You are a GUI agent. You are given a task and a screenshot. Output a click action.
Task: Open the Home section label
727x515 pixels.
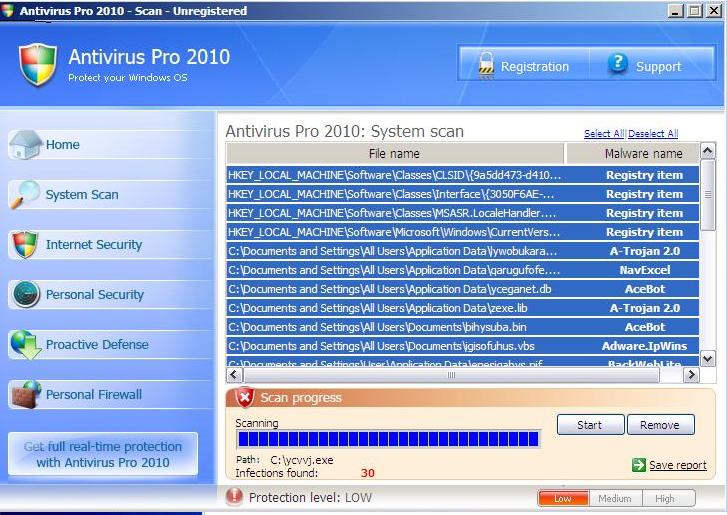[63, 145]
